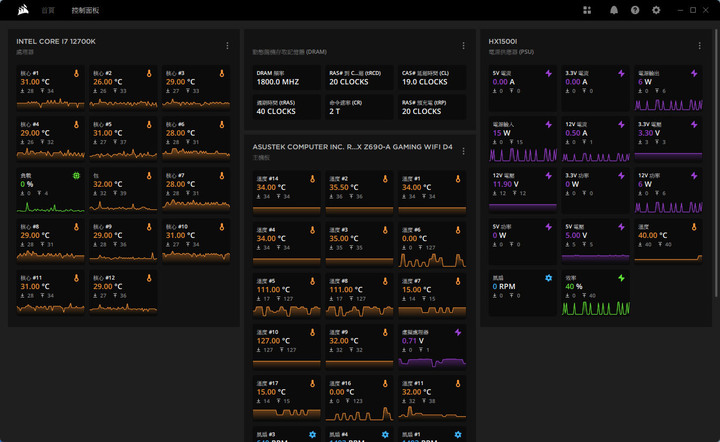
Task: Select the 溫度 #1 motherboard temperature tile
Action: pyautogui.click(x=432, y=194)
